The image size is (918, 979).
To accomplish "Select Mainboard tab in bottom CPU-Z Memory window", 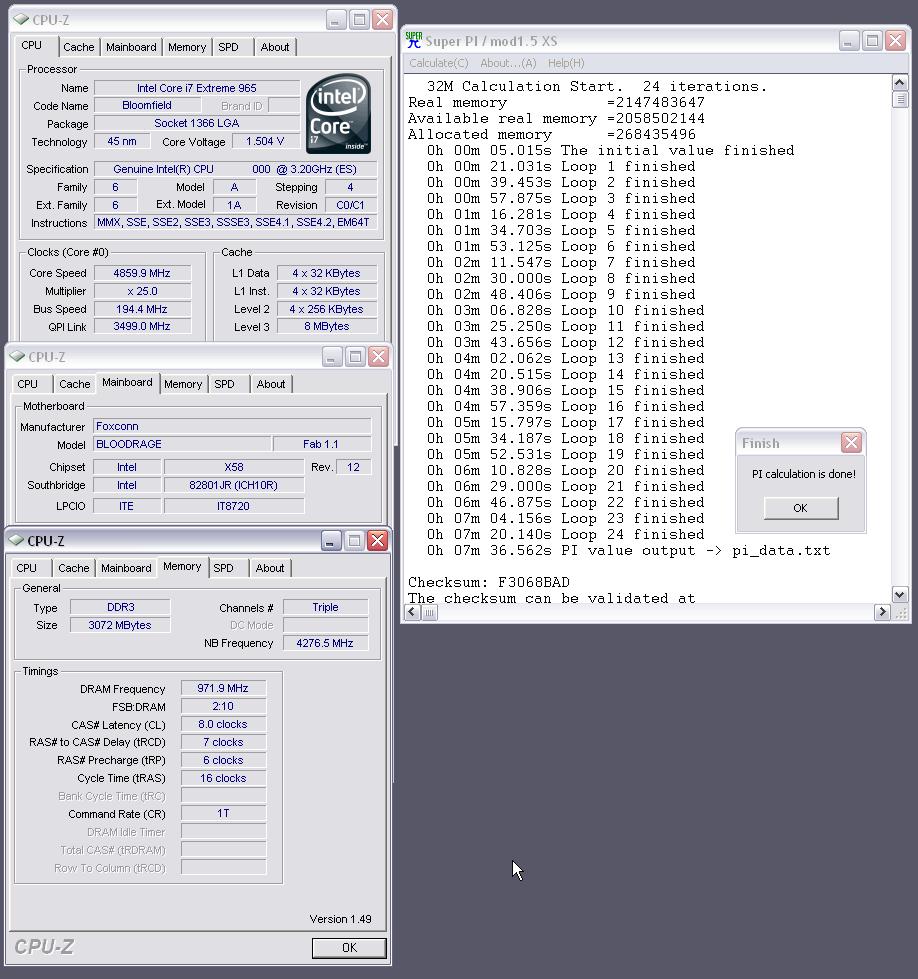I will pyautogui.click(x=126, y=568).
